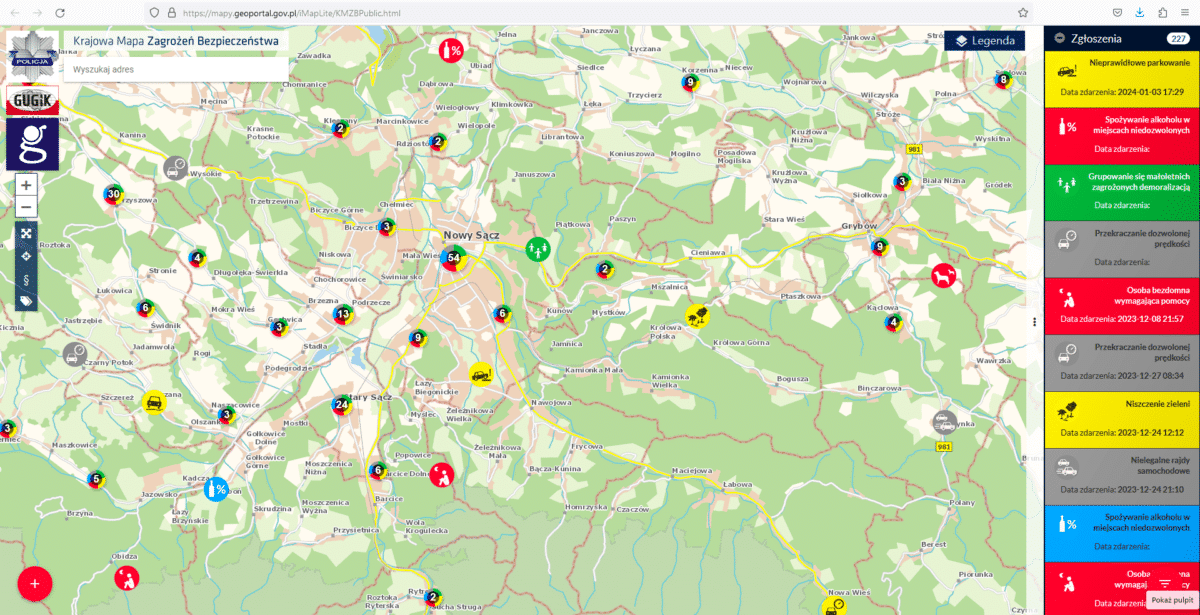1200x615 pixels.
Task: Click the GUGiK logo
Action: [x=33, y=100]
